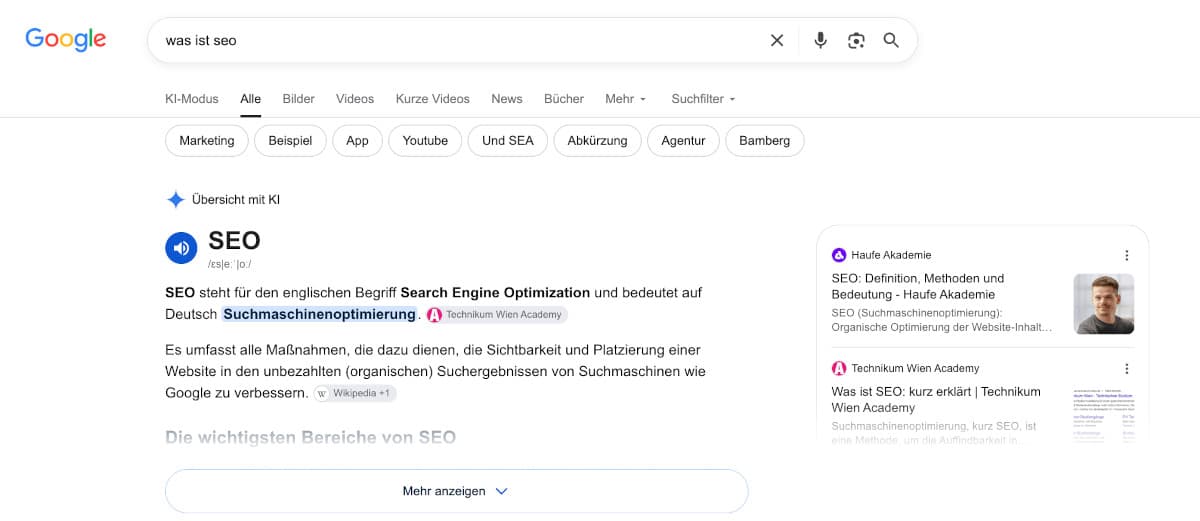The width and height of the screenshot is (1200, 521).
Task: Open three-dot menu for the first Haufe Akademie card
Action: [1127, 255]
